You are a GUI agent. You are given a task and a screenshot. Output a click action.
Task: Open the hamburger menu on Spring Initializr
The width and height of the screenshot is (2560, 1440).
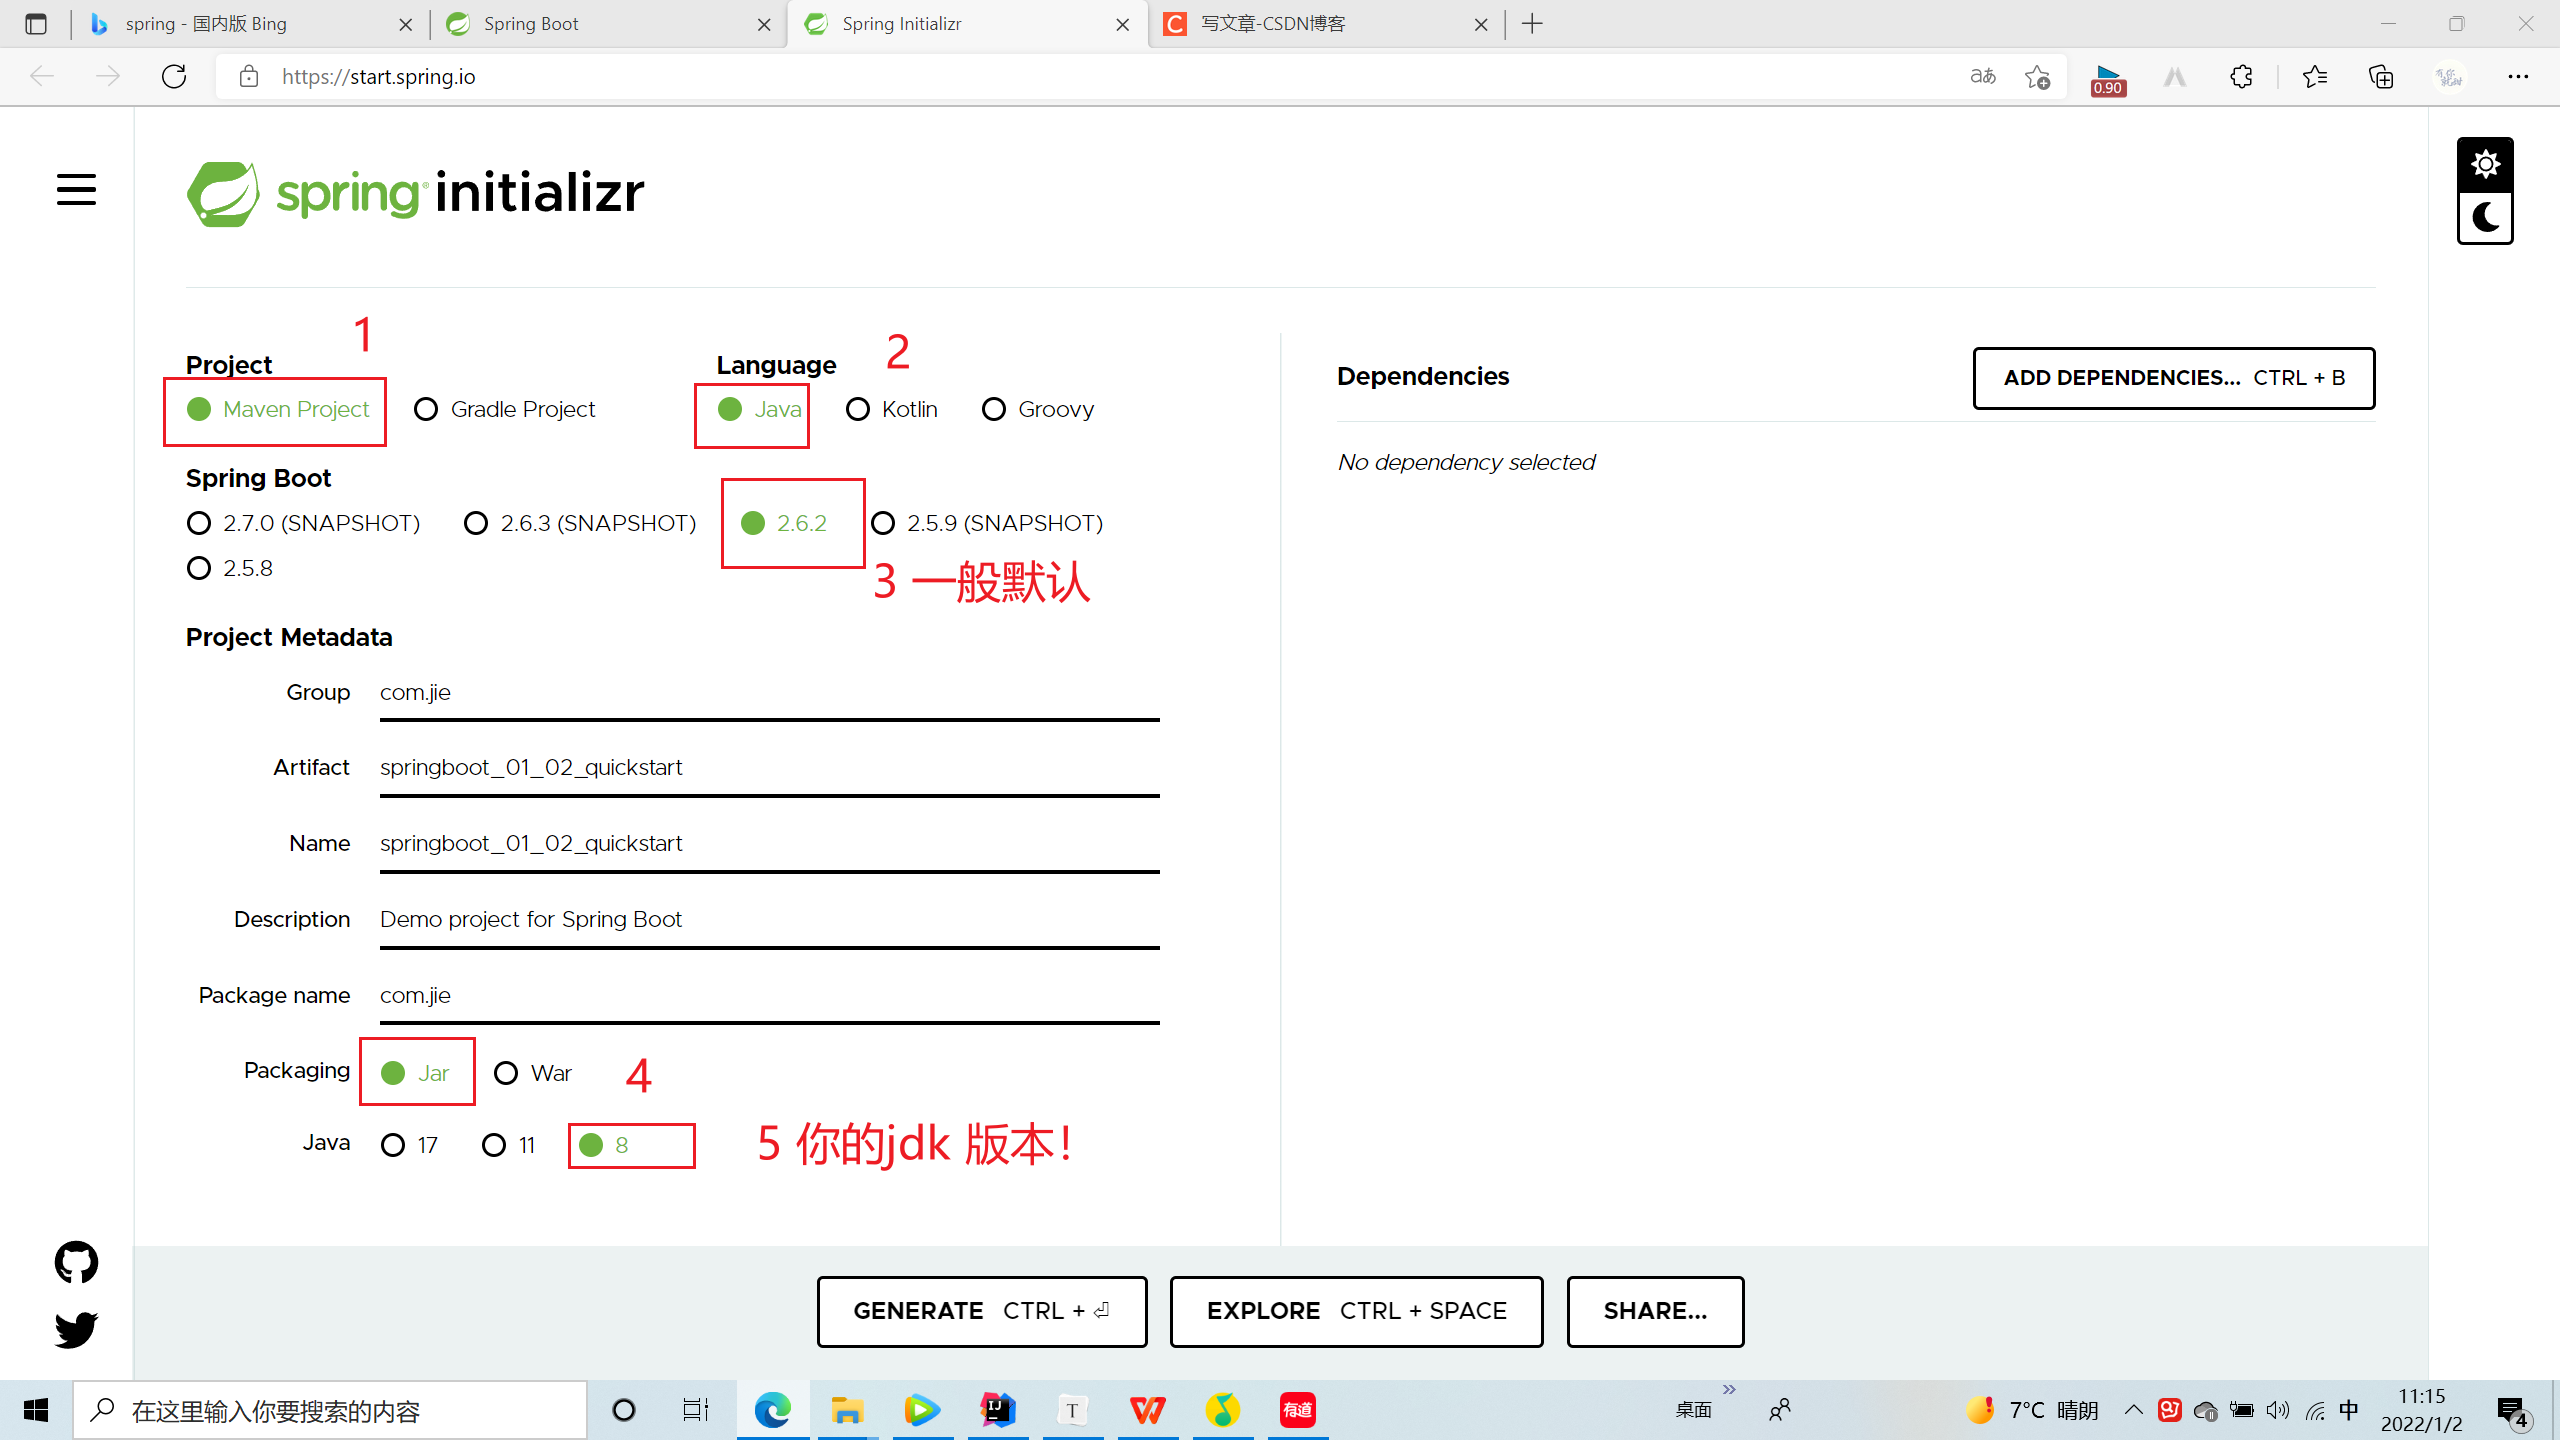click(x=76, y=189)
